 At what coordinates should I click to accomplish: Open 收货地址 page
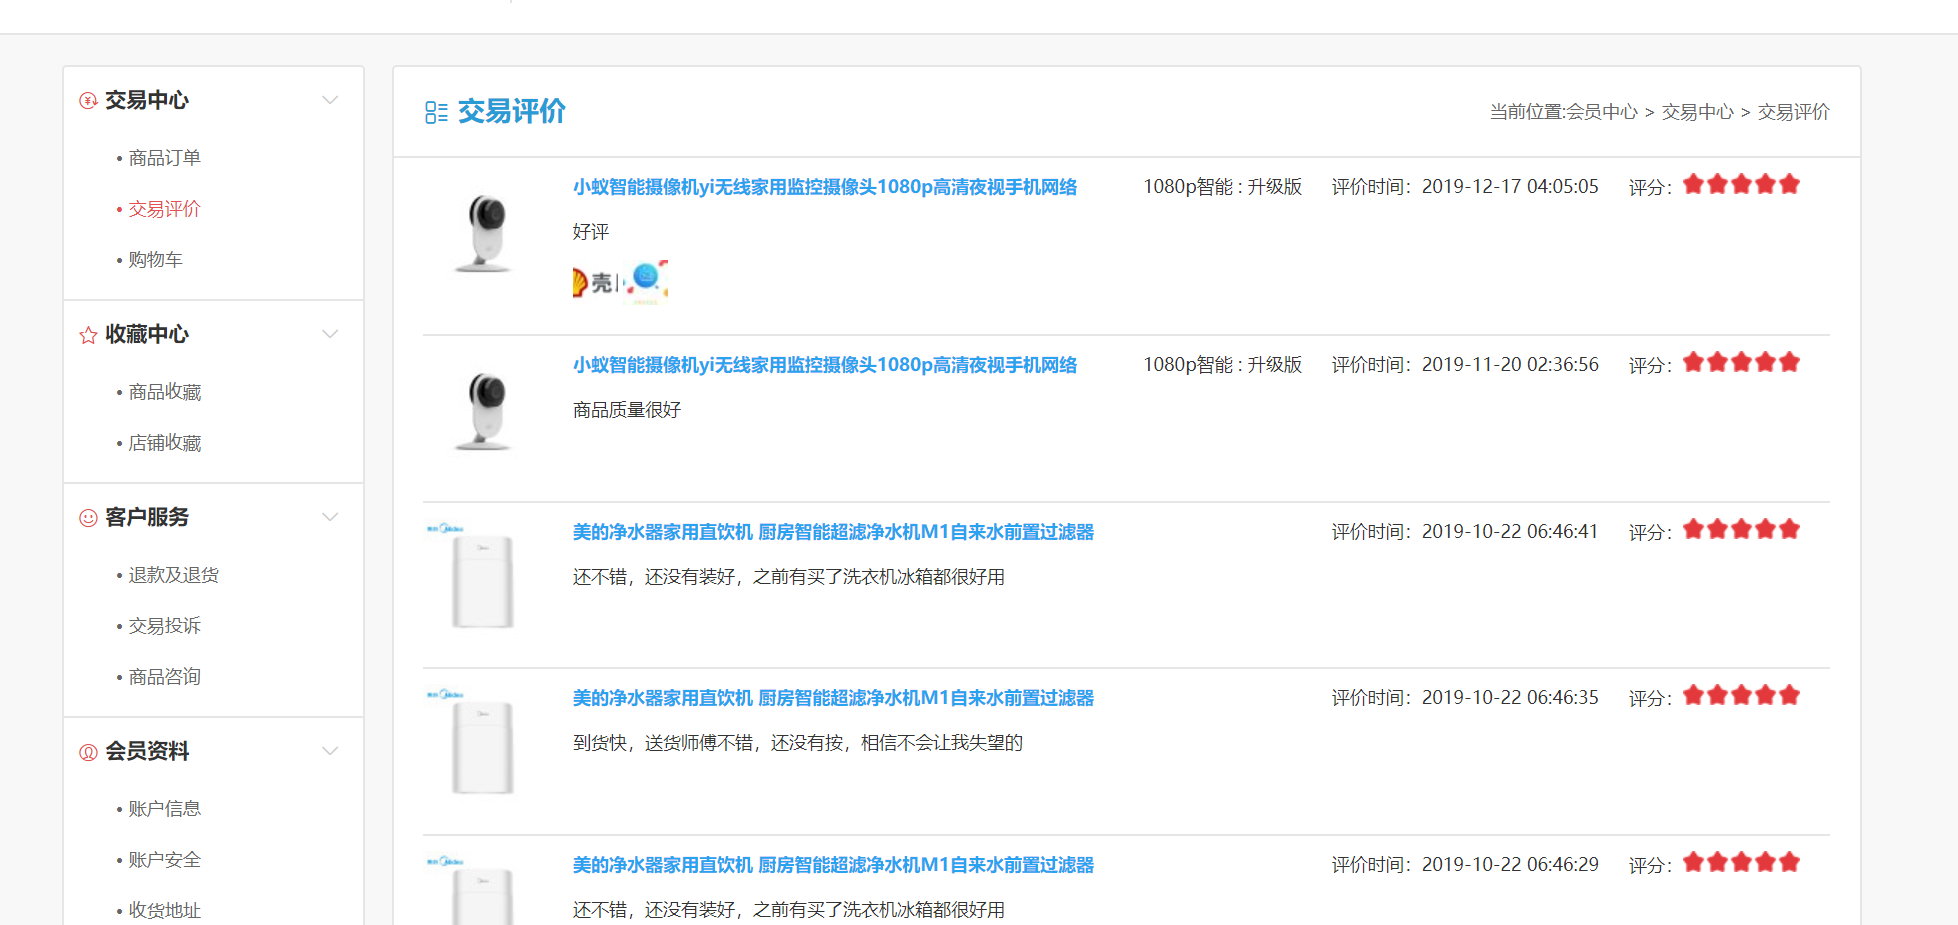point(165,911)
